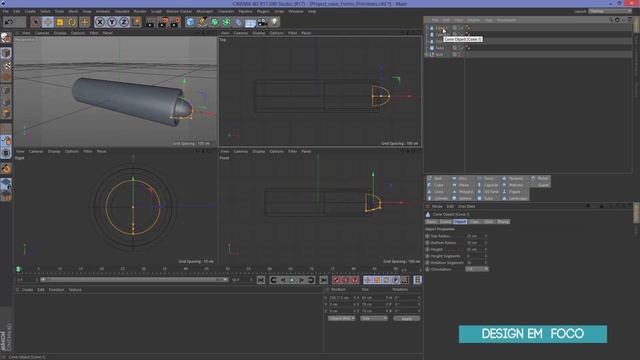Click the green timeline current-frame marker
The height and width of the screenshot is (360, 640).
coord(18,269)
